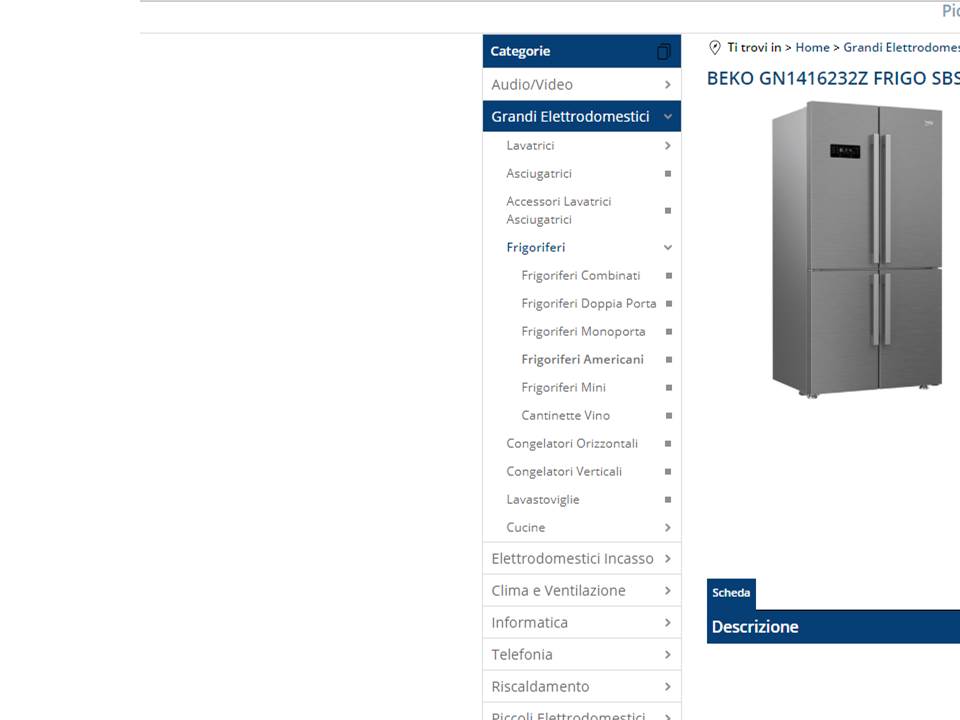Click square bullet next to Asciugatrici
The height and width of the screenshot is (720, 960).
pyautogui.click(x=668, y=174)
